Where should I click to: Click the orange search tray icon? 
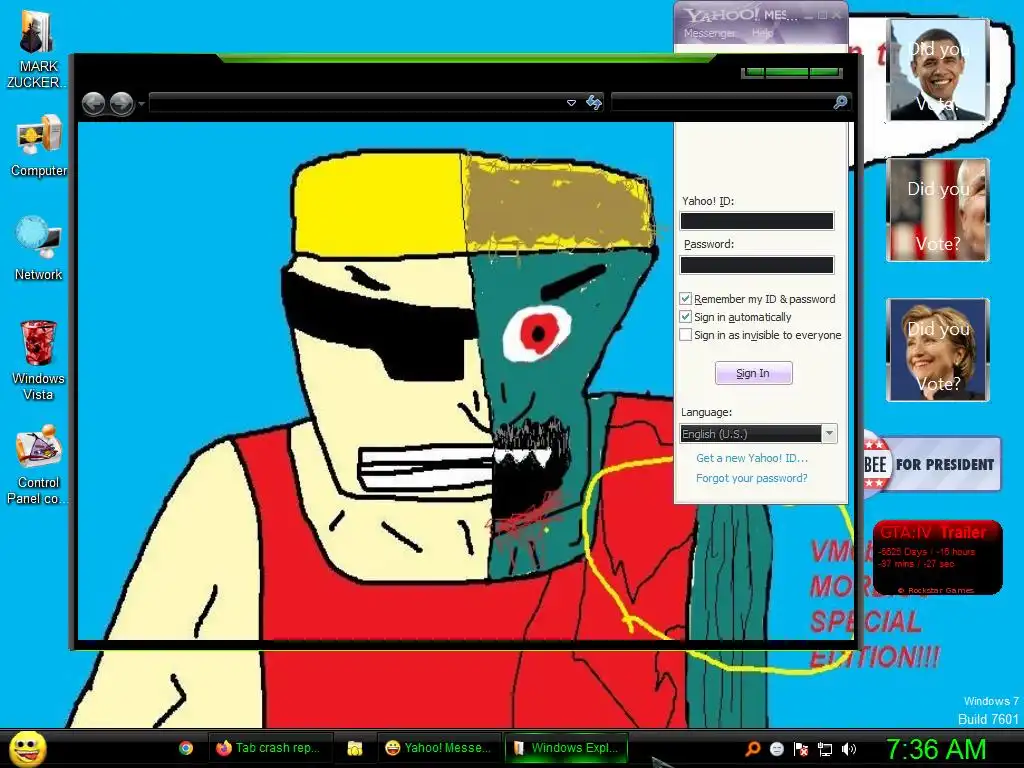[752, 749]
